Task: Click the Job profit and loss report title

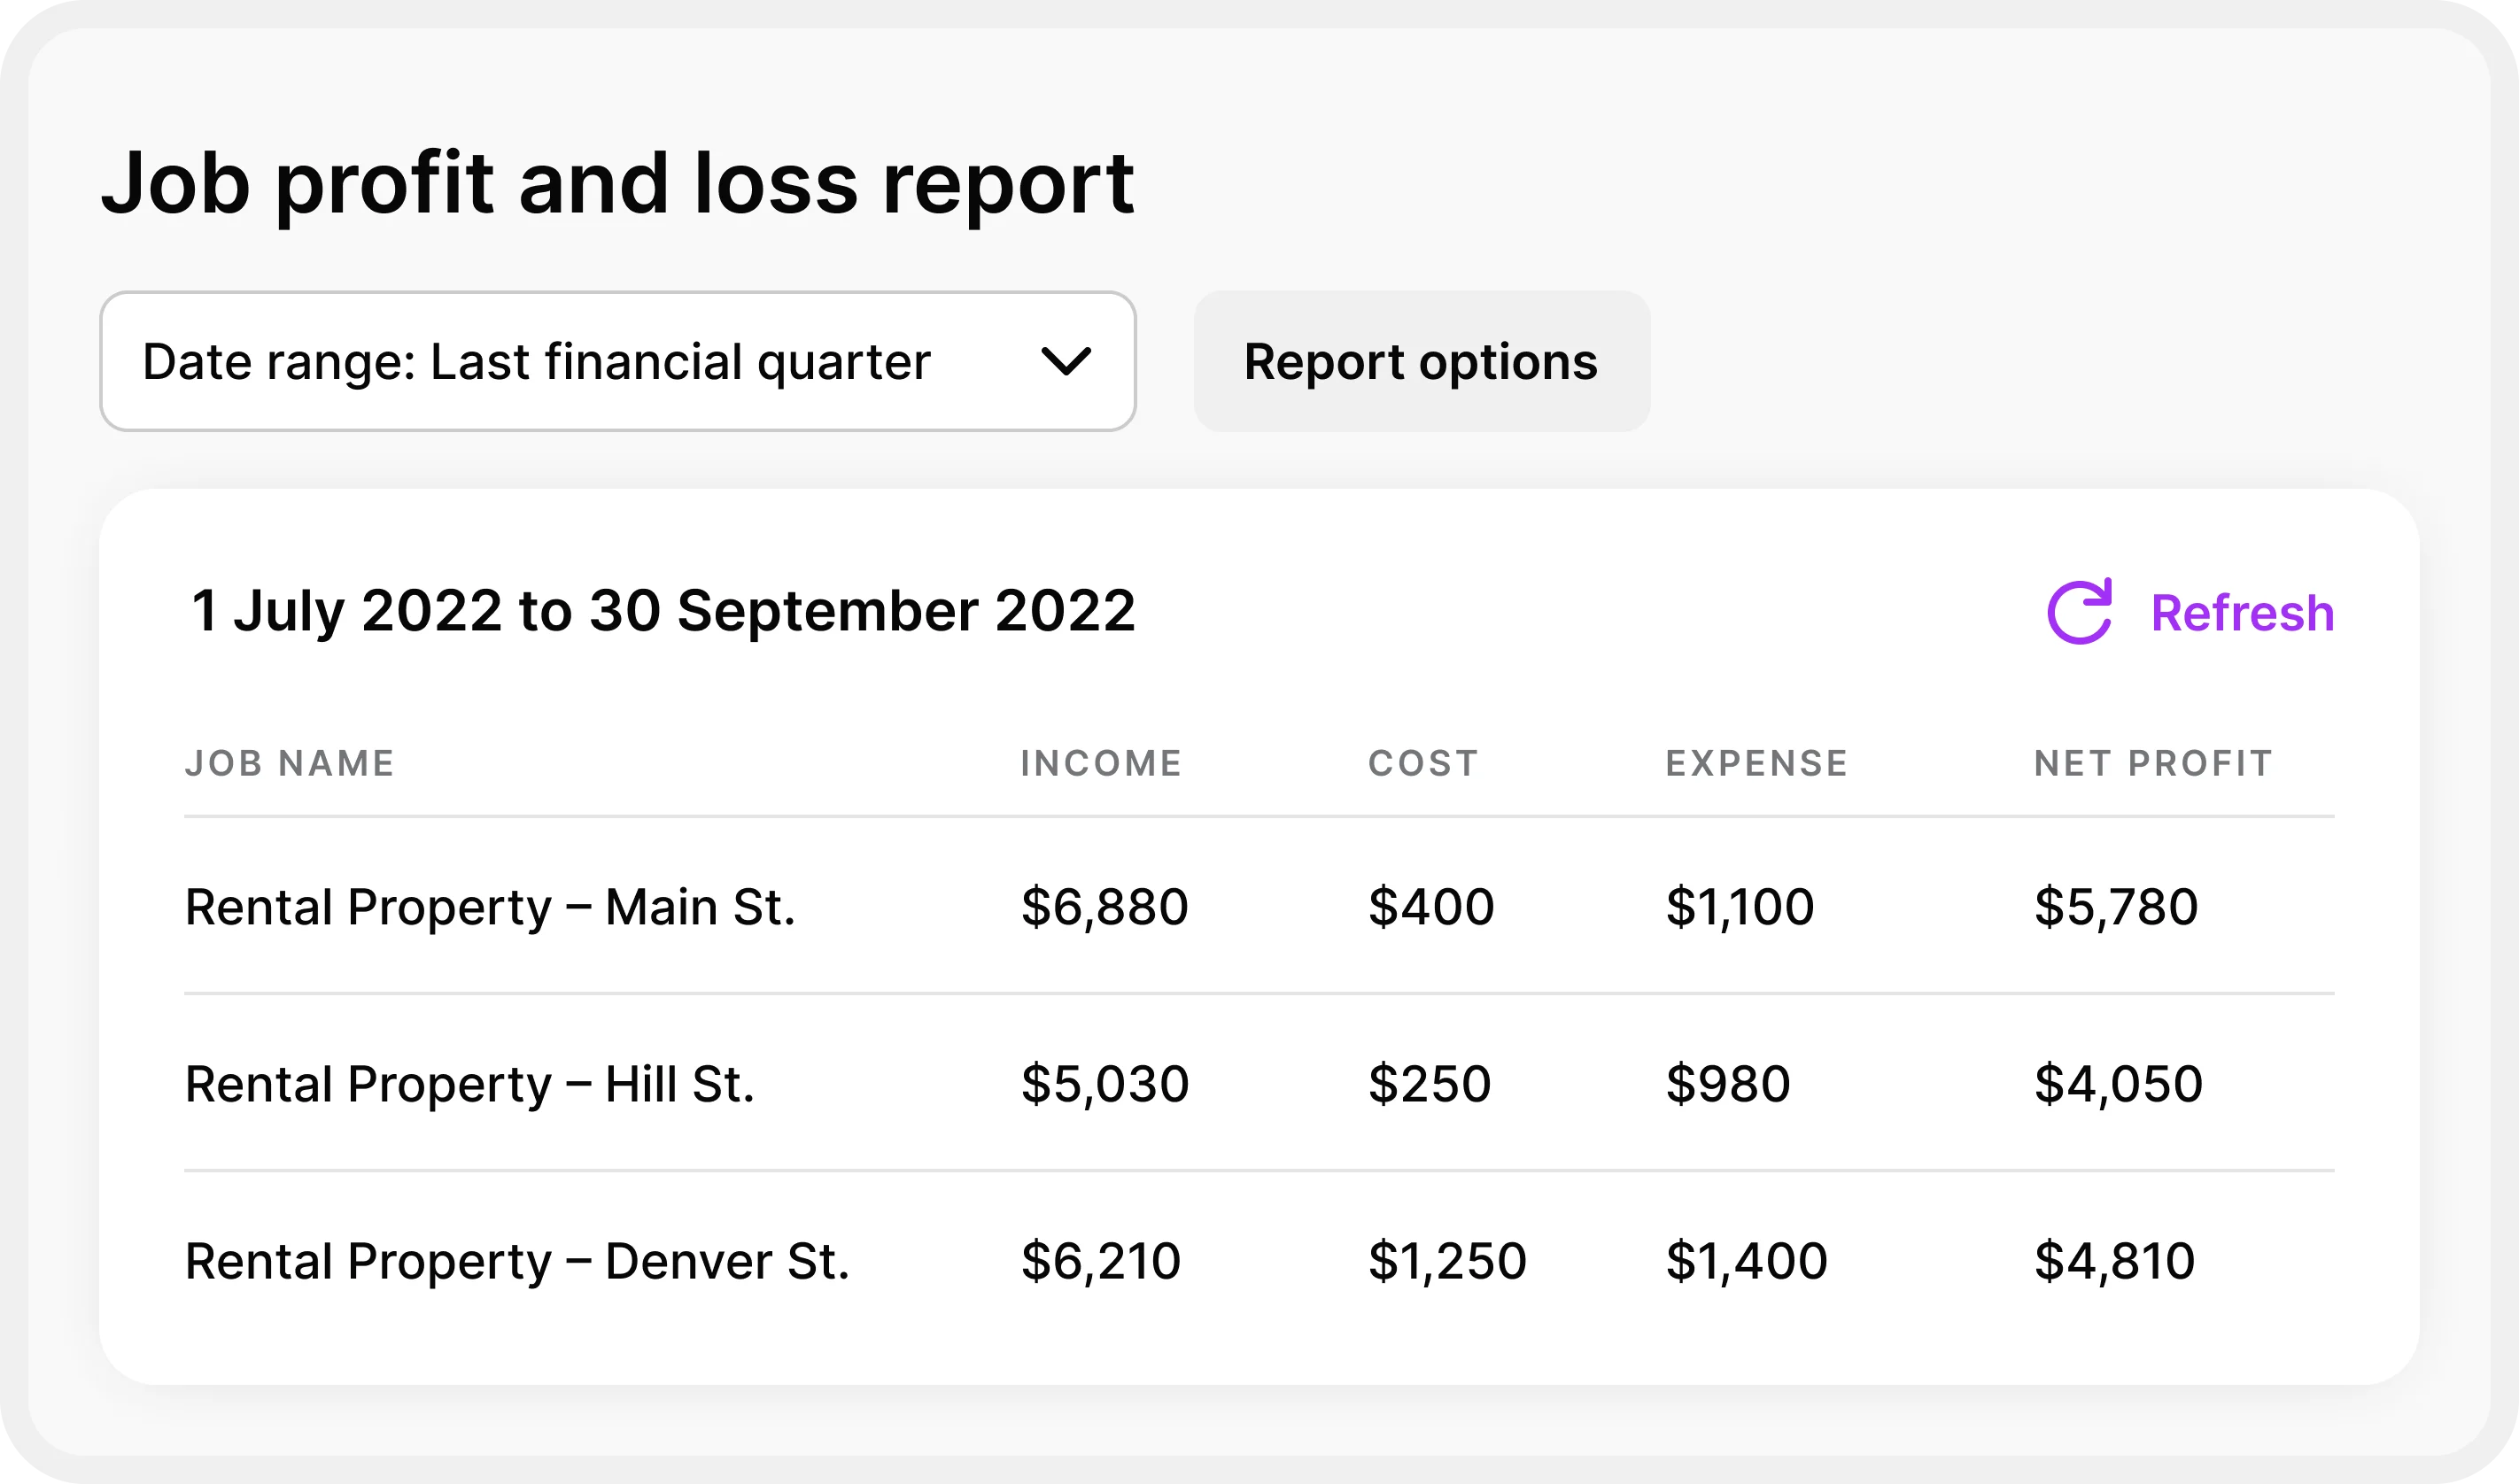Action: (617, 183)
